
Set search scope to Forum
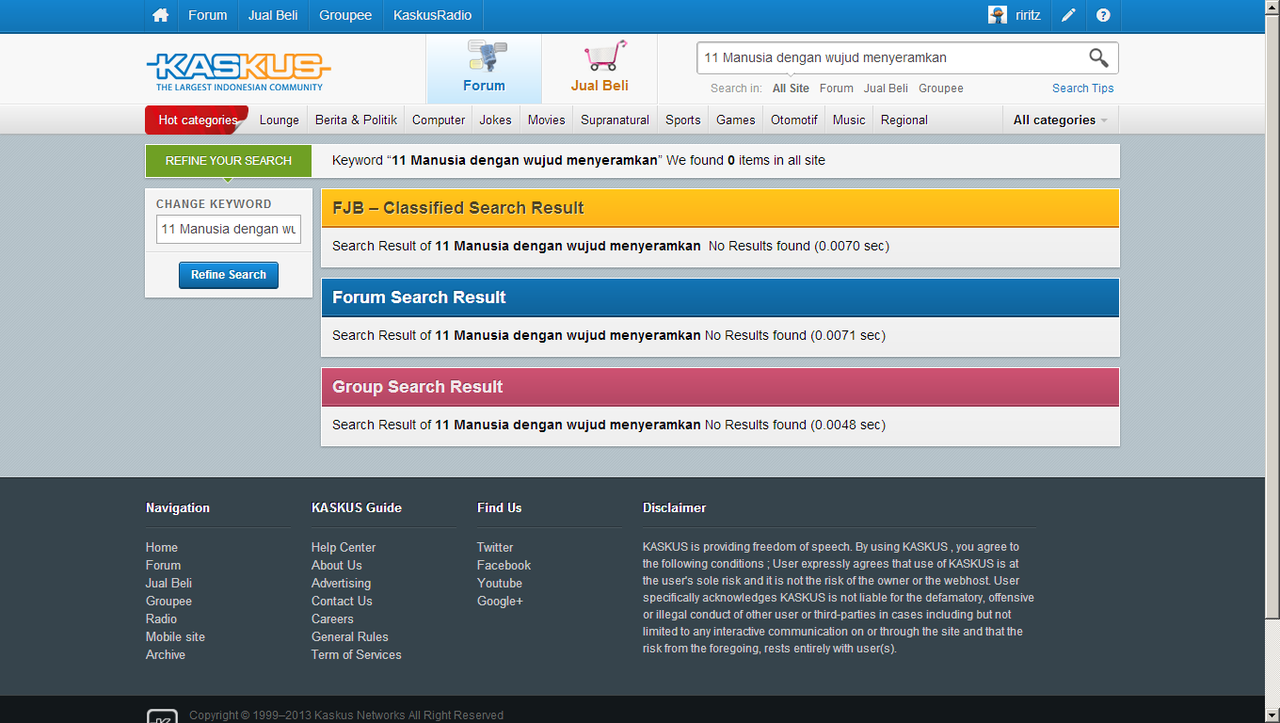(836, 88)
